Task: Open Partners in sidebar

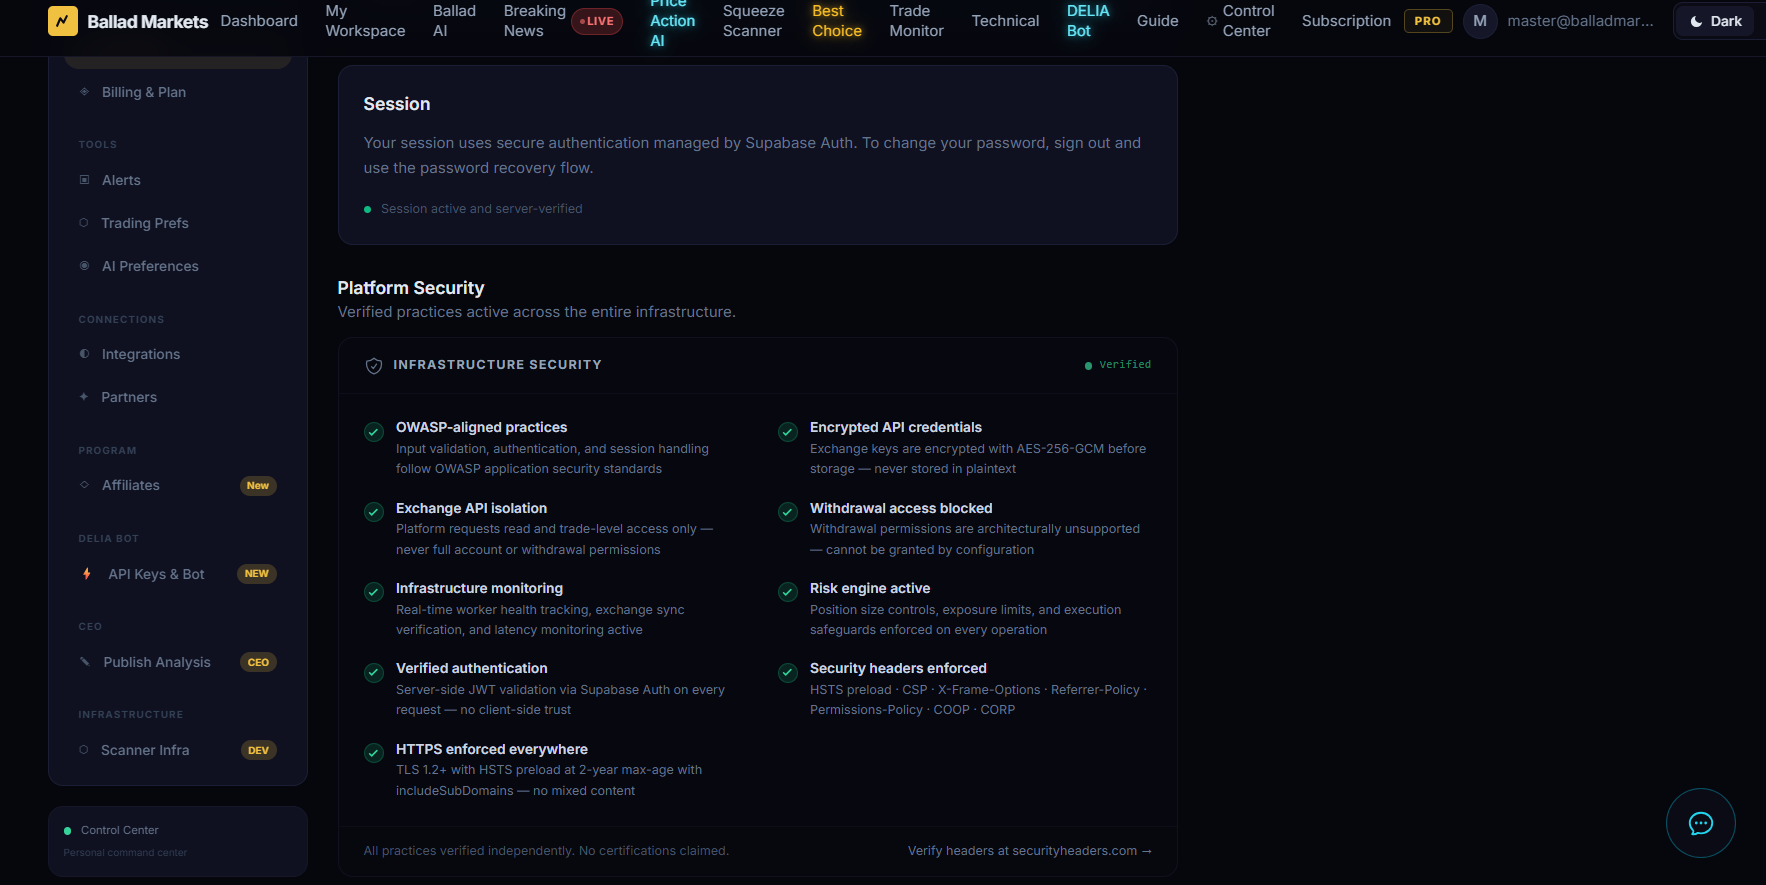Action: (178, 397)
